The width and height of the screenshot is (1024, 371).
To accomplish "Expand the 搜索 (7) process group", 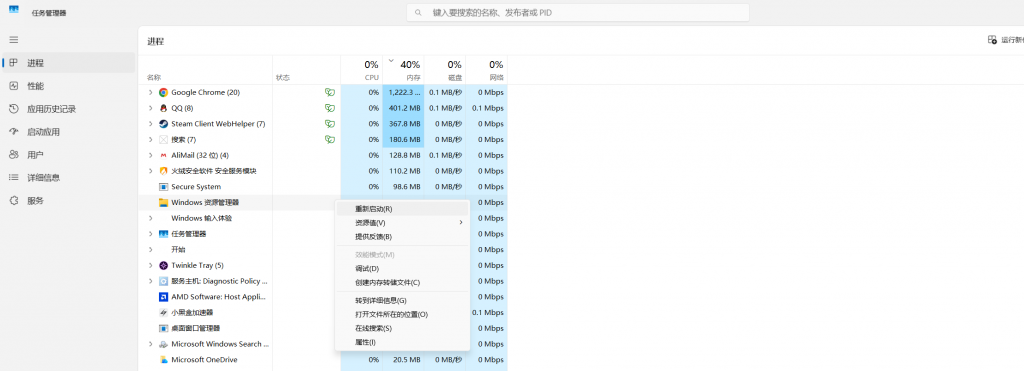I will pos(150,139).
